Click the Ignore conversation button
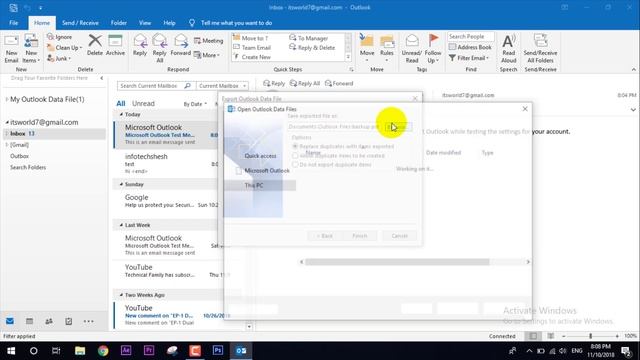Image resolution: width=640 pixels, height=360 pixels. click(x=60, y=37)
